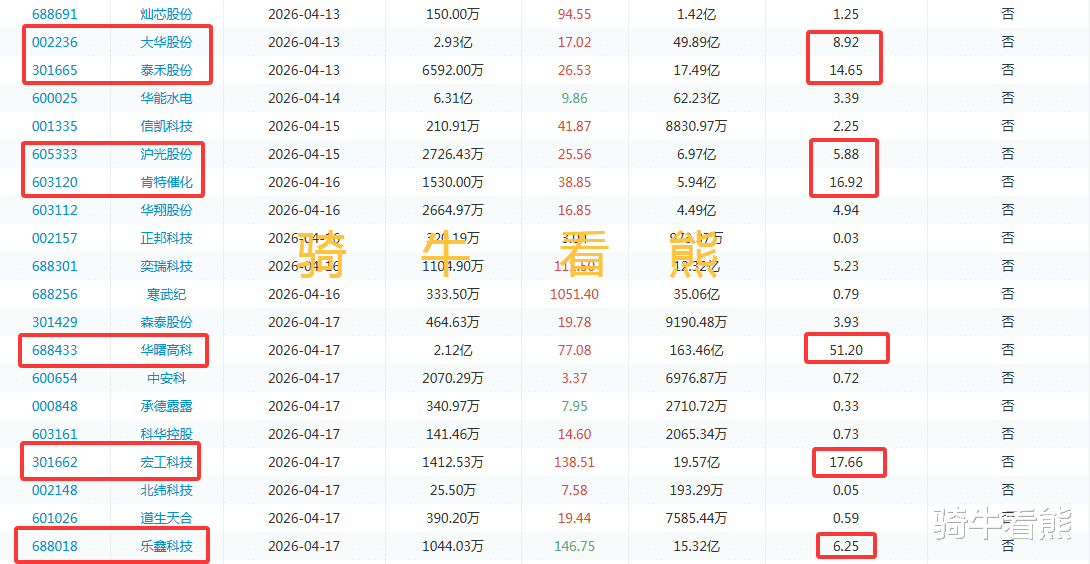Click the stock name 北纬科技
This screenshot has height=564, width=1090.
coord(166,490)
